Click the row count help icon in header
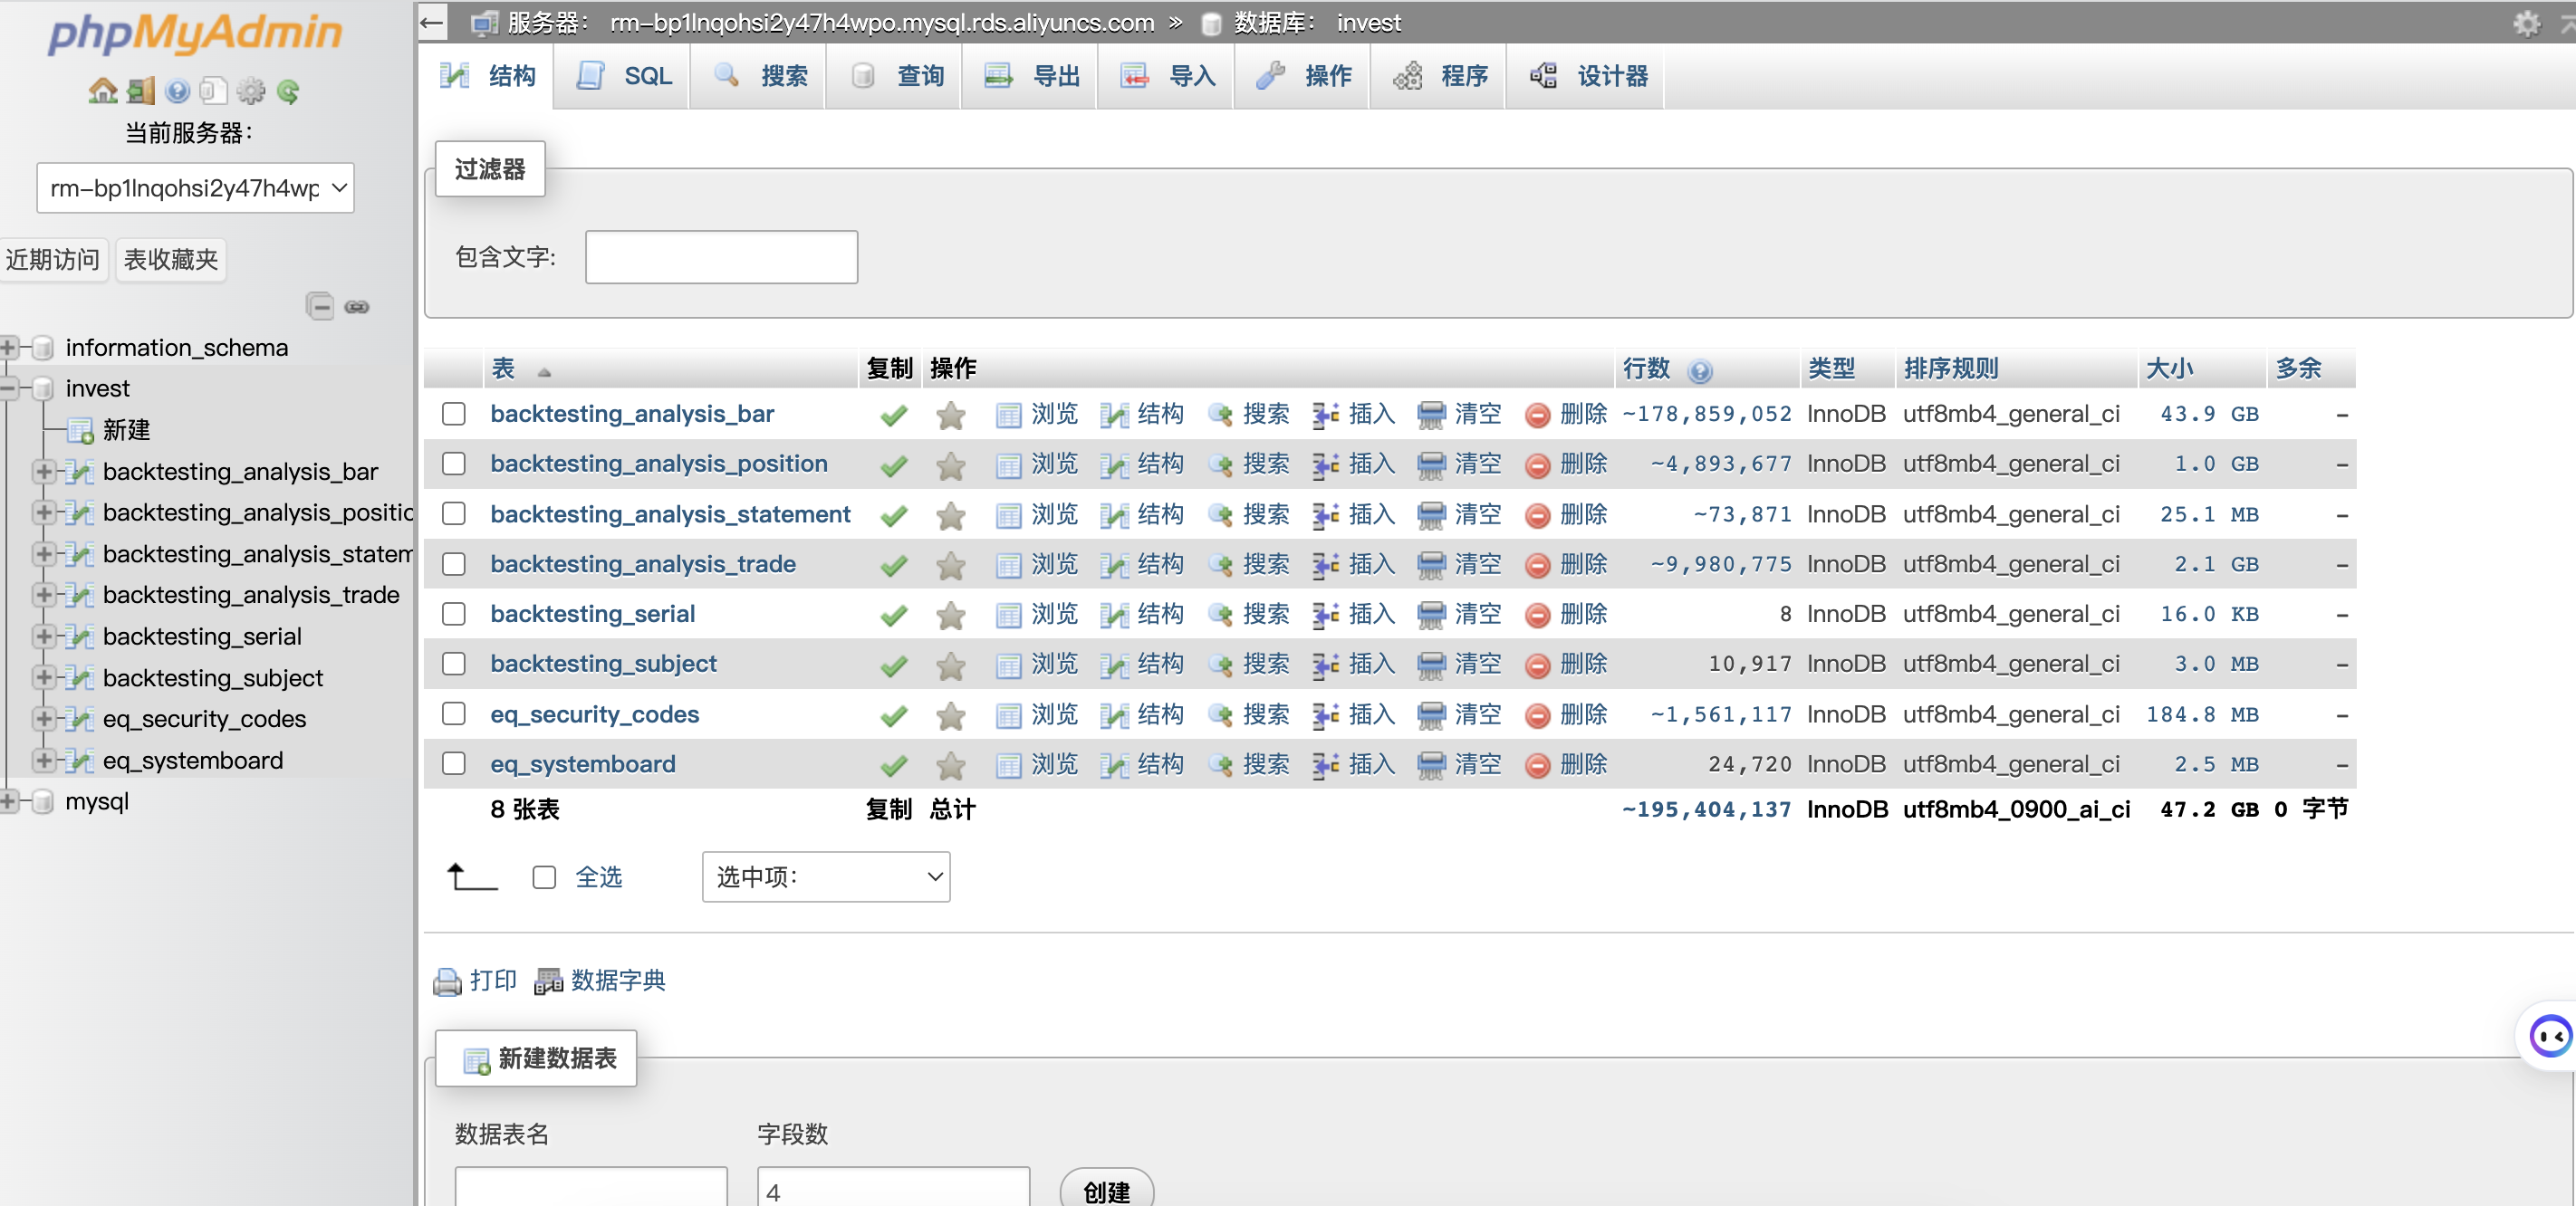Image resolution: width=2576 pixels, height=1206 pixels. [x=1699, y=370]
